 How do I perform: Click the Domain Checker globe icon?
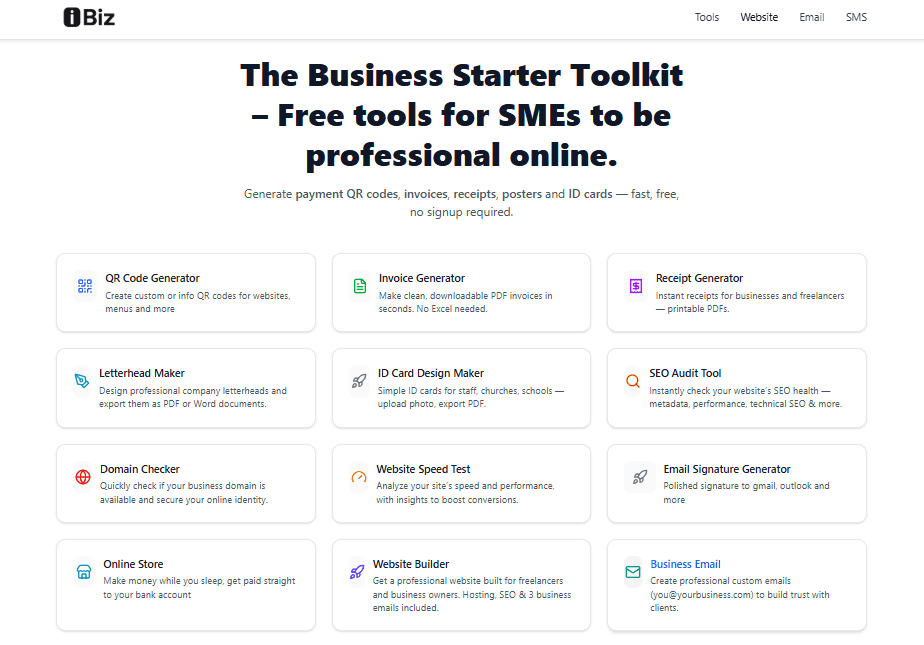pyautogui.click(x=82, y=477)
